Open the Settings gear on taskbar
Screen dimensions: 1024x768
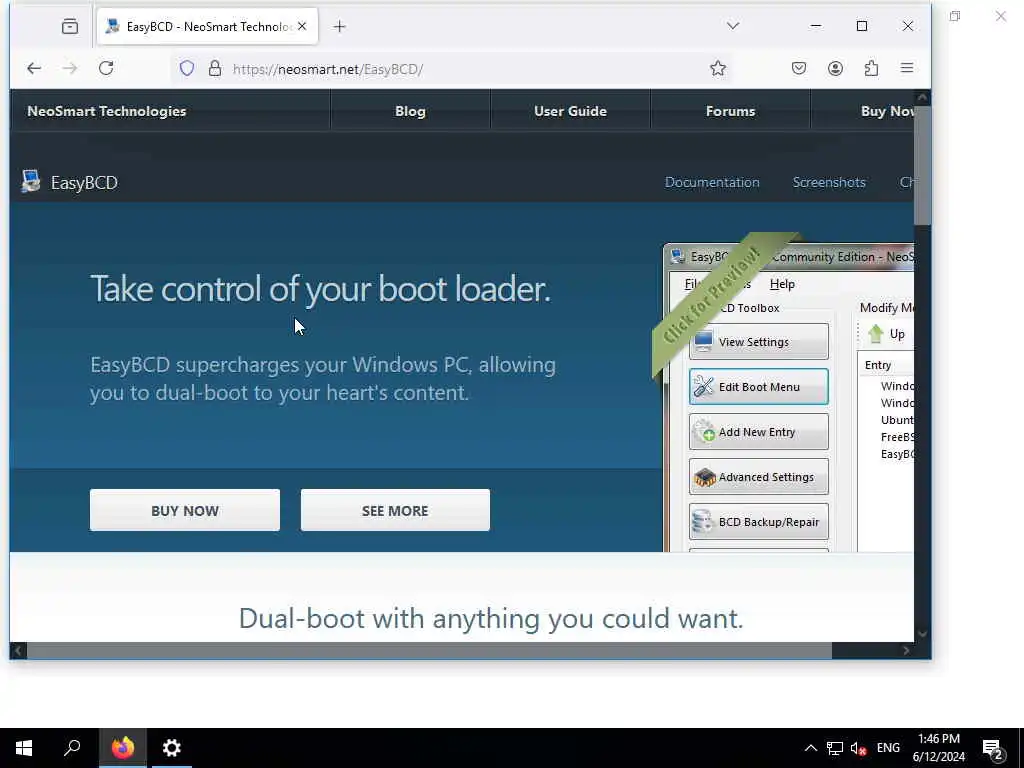(172, 748)
